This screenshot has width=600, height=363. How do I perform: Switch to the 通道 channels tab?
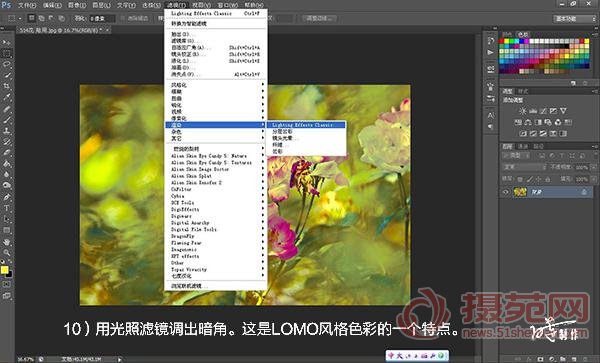coord(523,146)
